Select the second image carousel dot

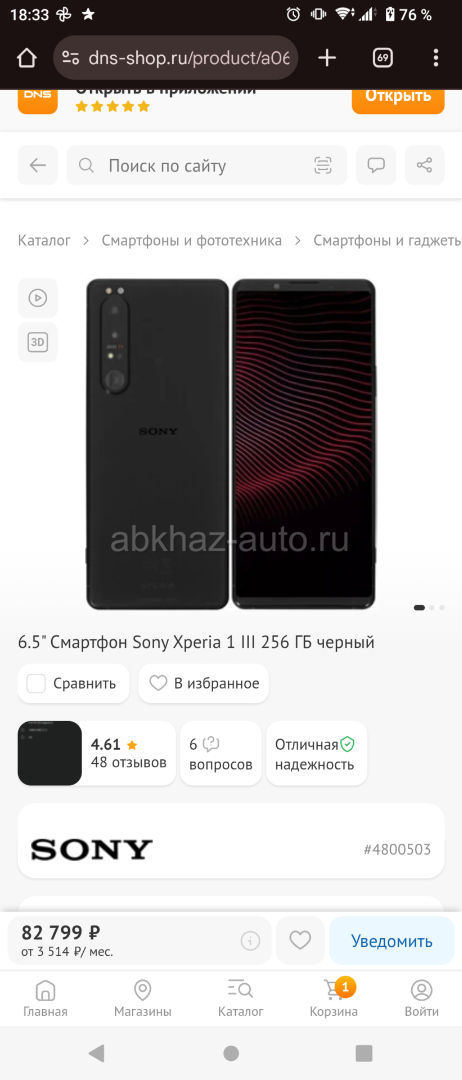click(x=432, y=608)
